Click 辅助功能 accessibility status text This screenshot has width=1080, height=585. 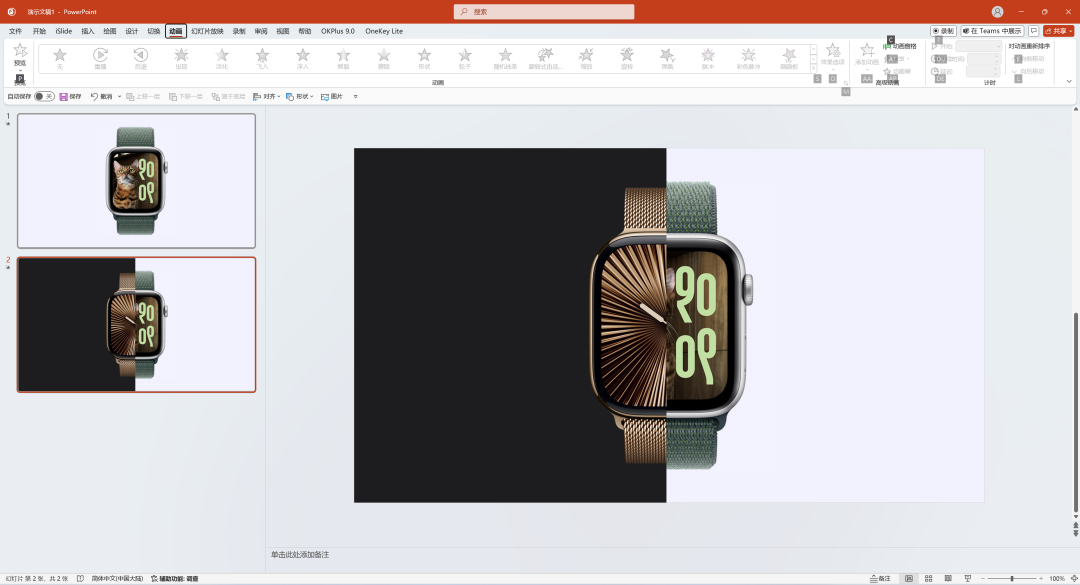point(175,579)
